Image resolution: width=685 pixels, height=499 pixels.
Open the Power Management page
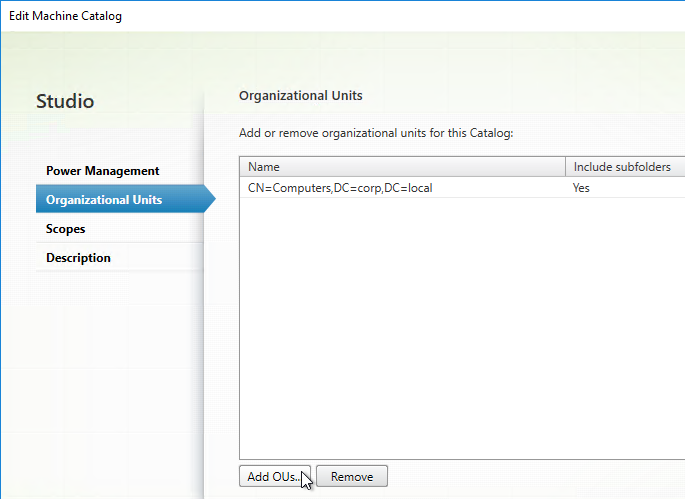tap(103, 170)
